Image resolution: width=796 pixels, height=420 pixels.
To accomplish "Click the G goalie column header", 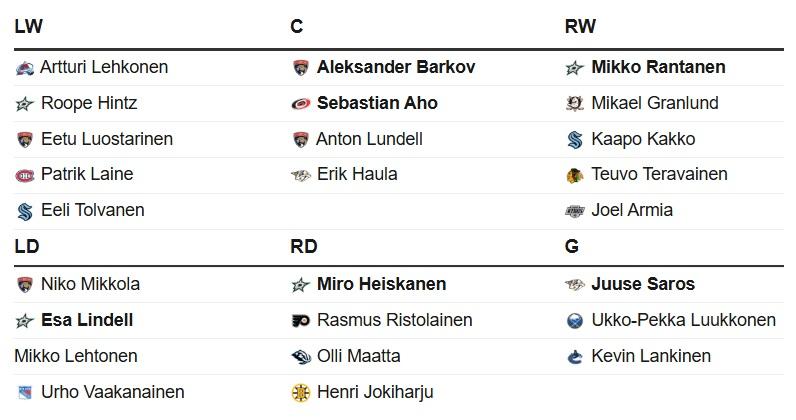I will click(x=572, y=246).
